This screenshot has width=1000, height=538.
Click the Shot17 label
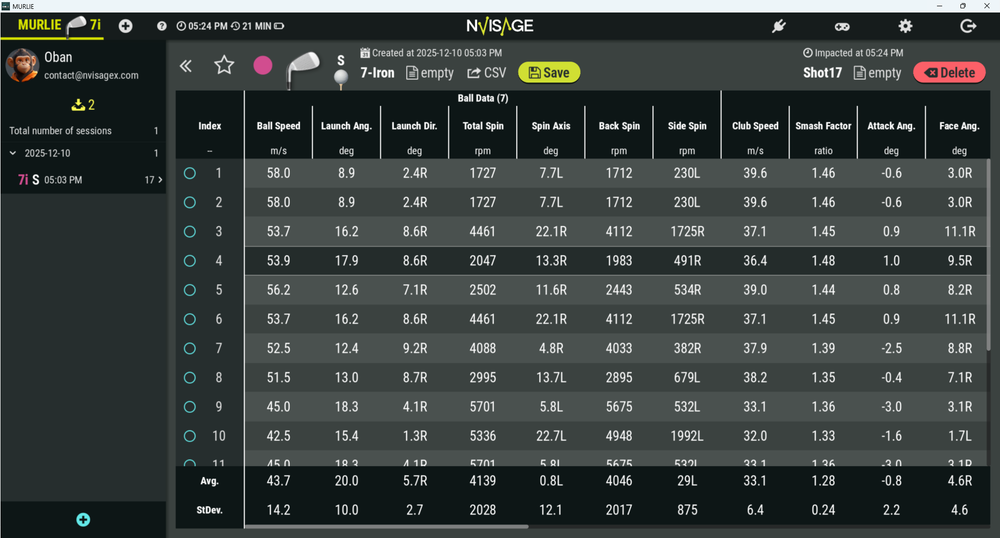pyautogui.click(x=823, y=73)
